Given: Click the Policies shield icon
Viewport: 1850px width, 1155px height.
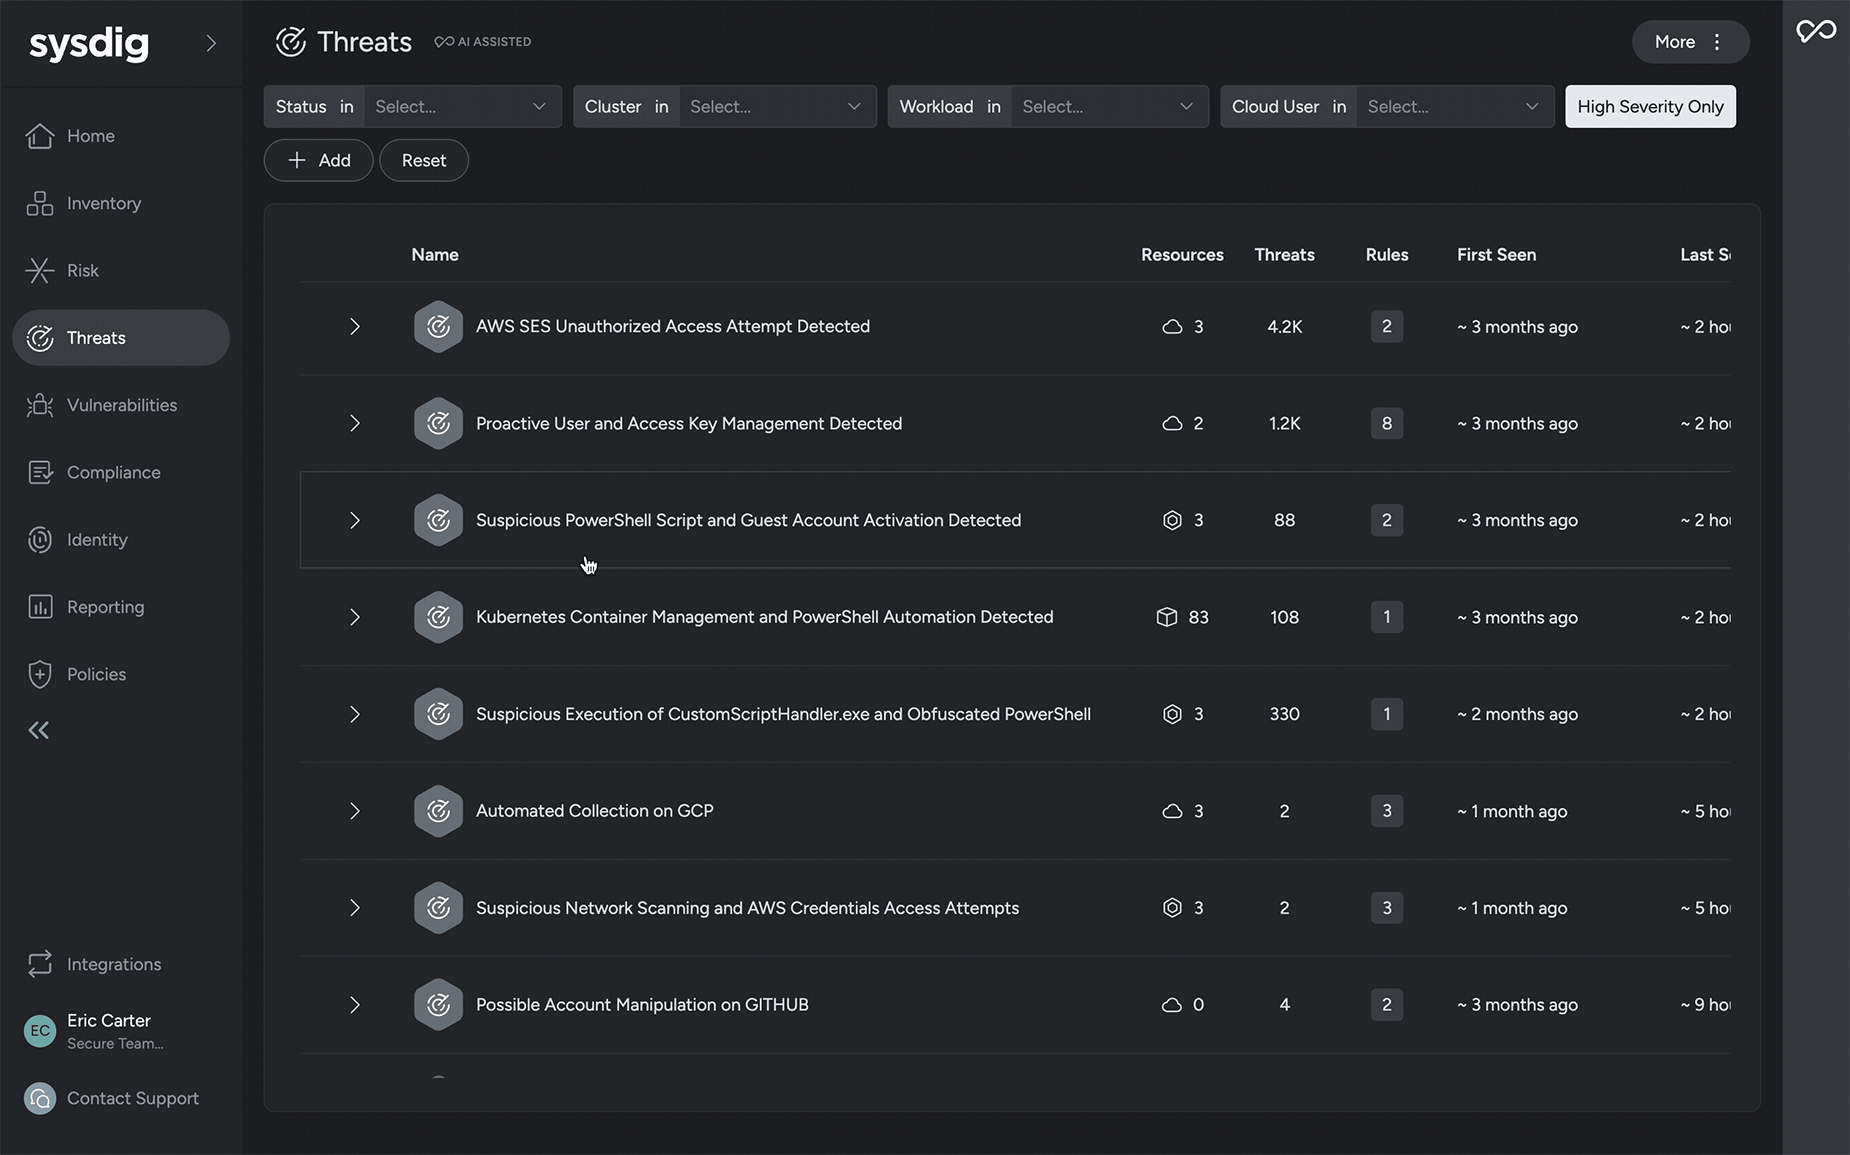Looking at the screenshot, I should click(x=40, y=674).
